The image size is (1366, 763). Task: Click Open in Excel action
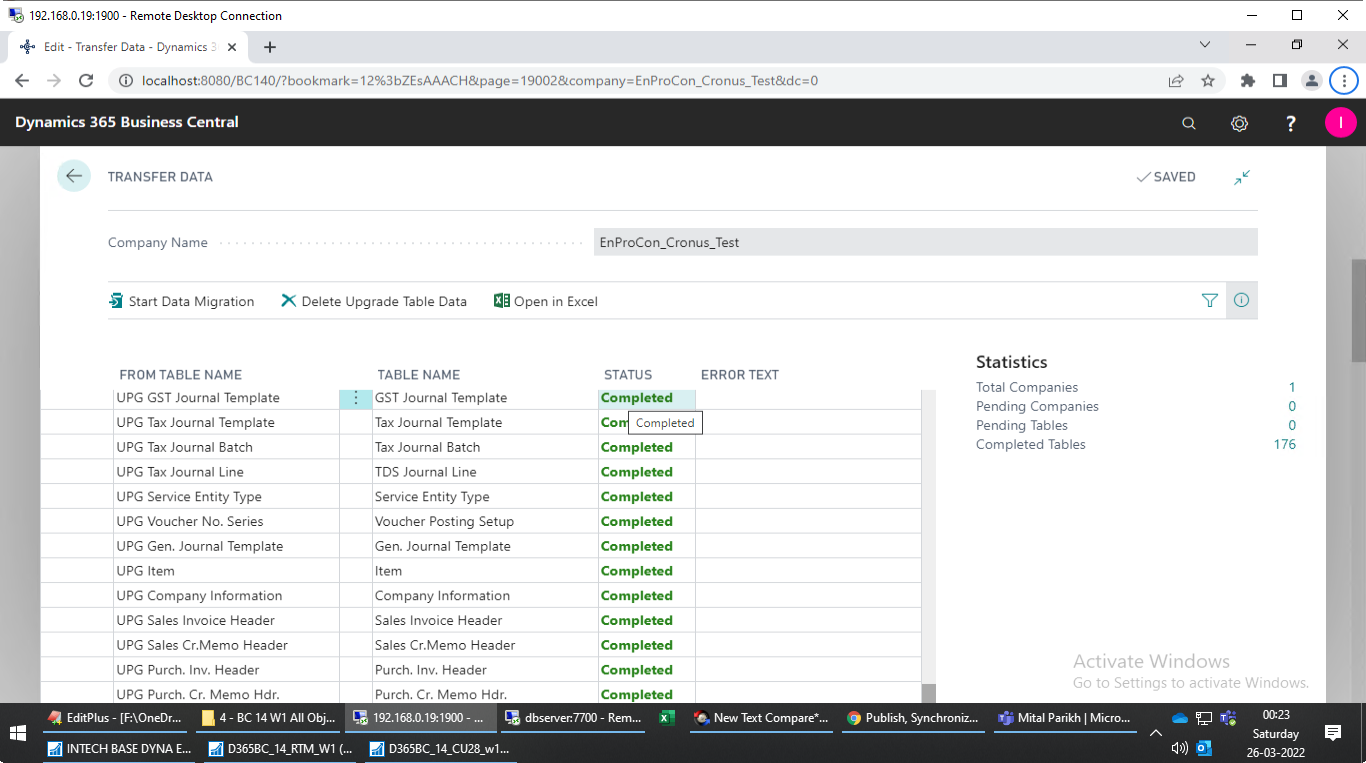(x=546, y=301)
